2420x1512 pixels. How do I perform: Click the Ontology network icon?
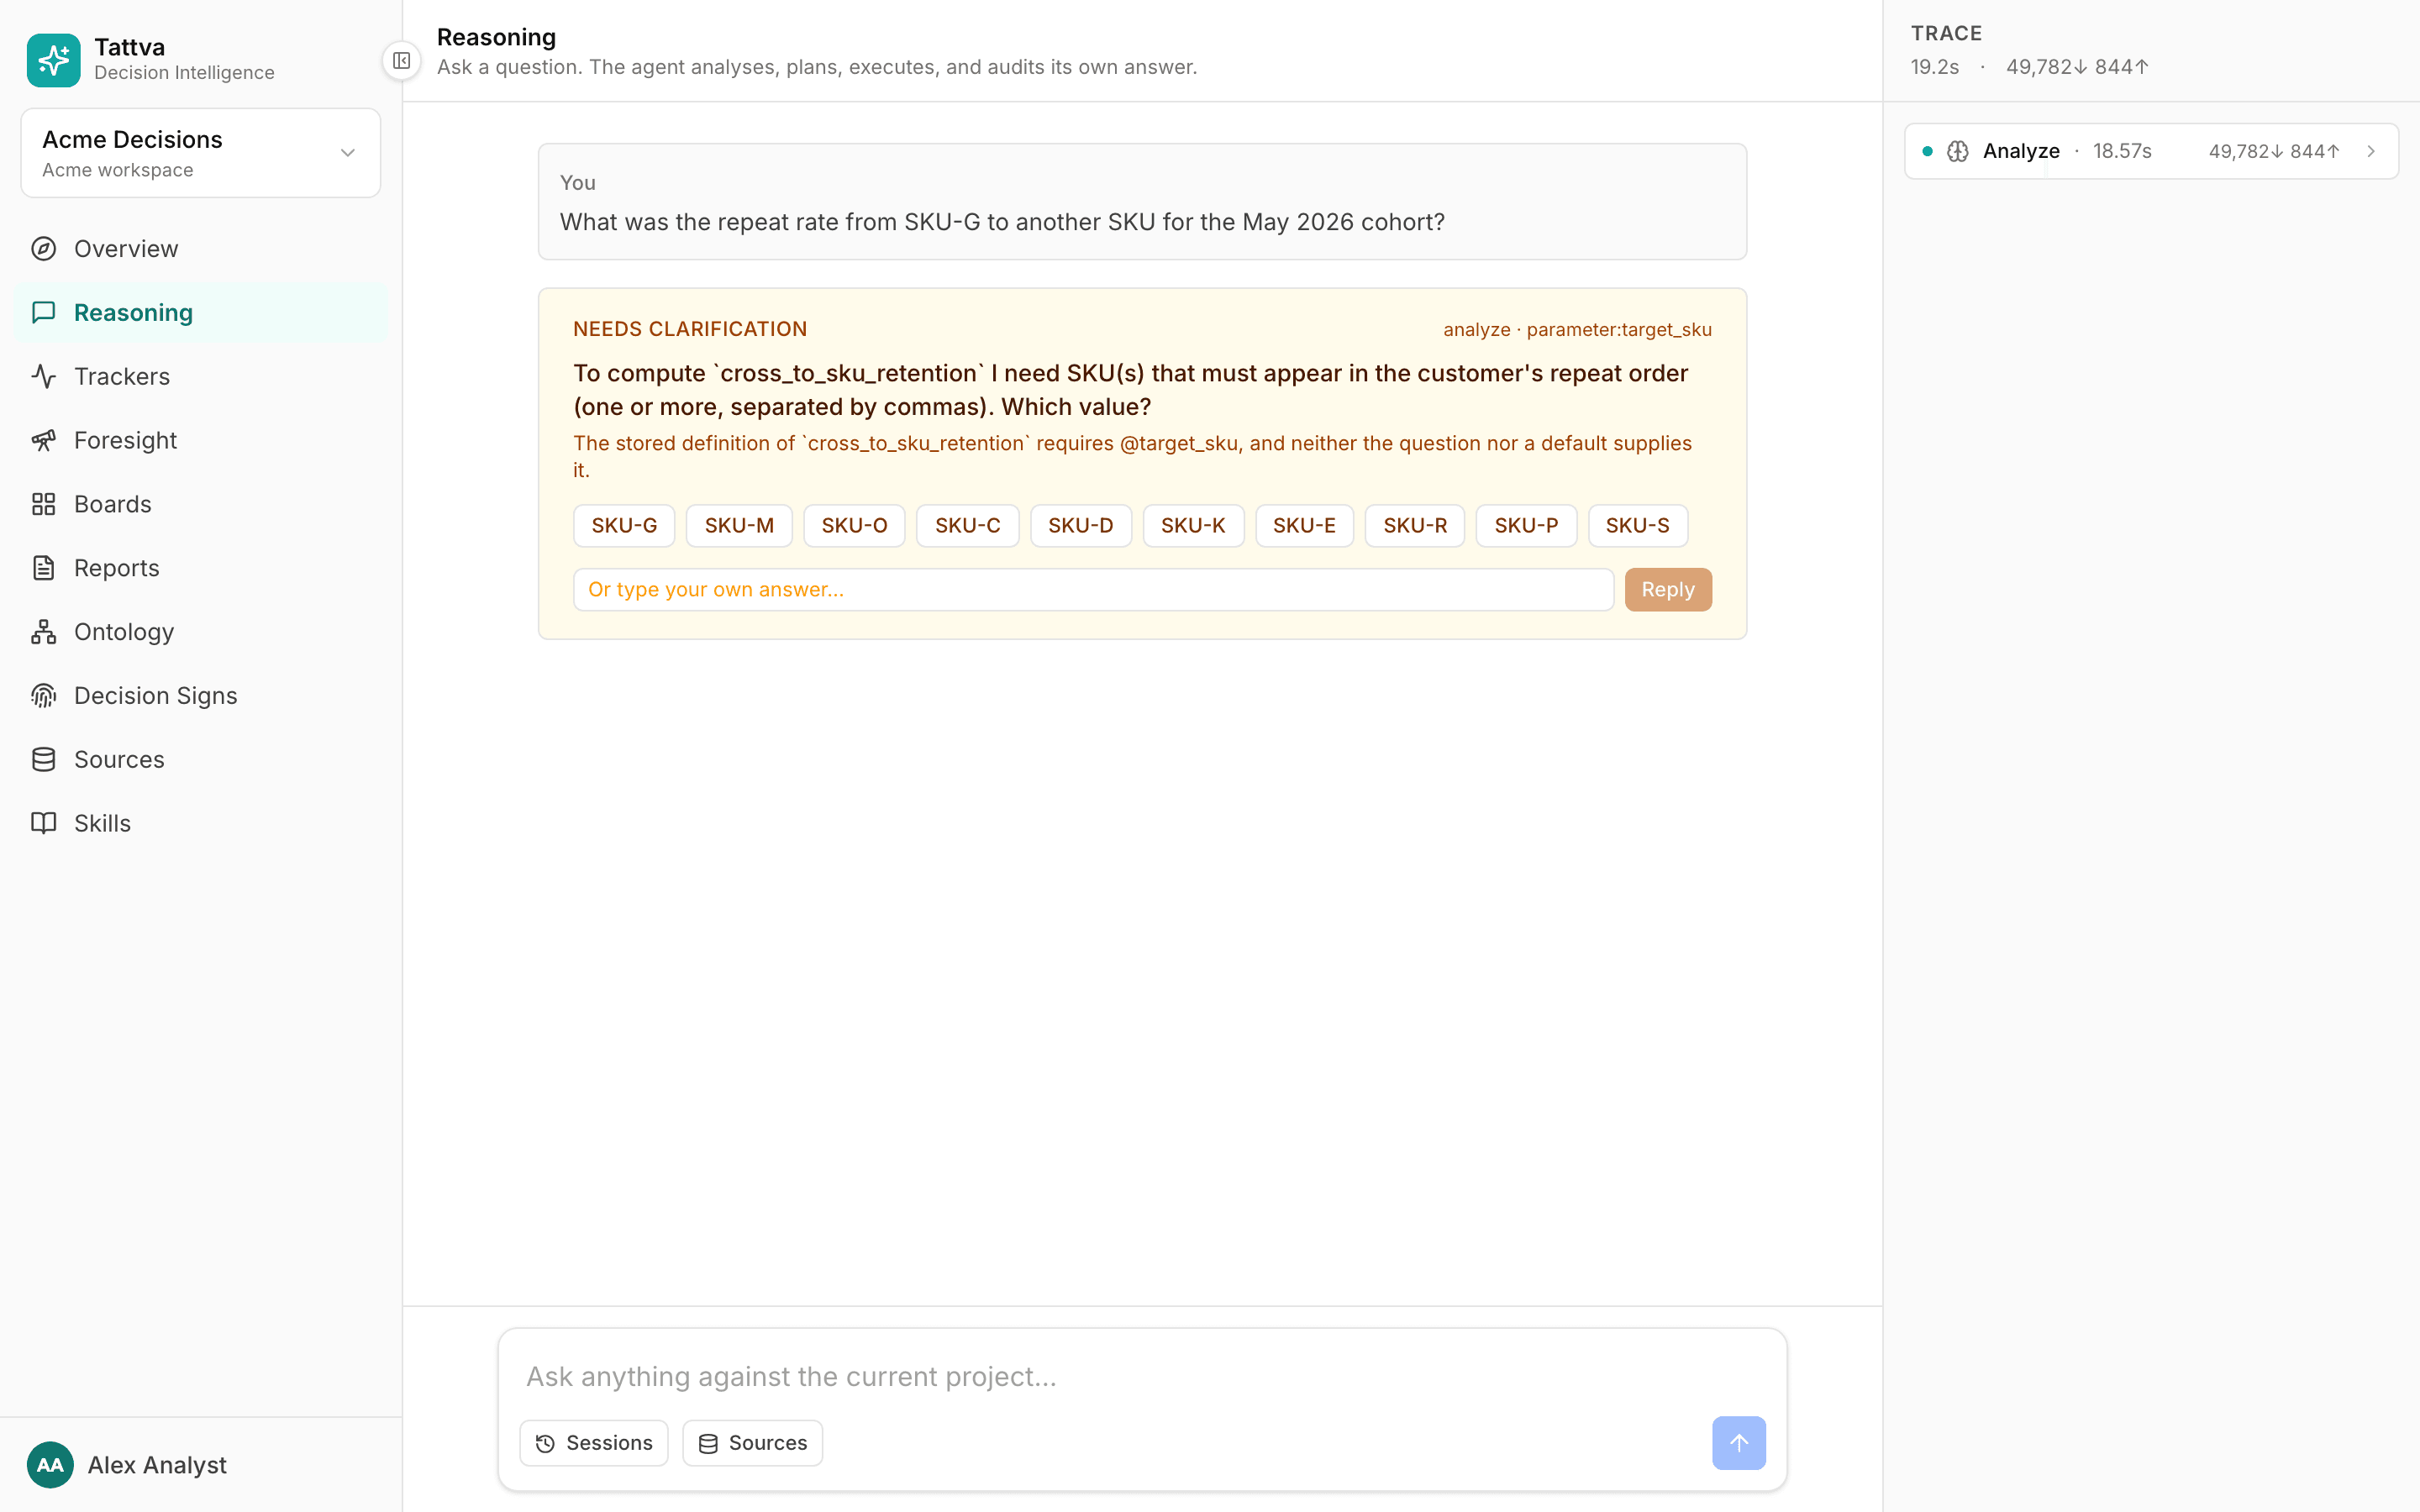[44, 632]
